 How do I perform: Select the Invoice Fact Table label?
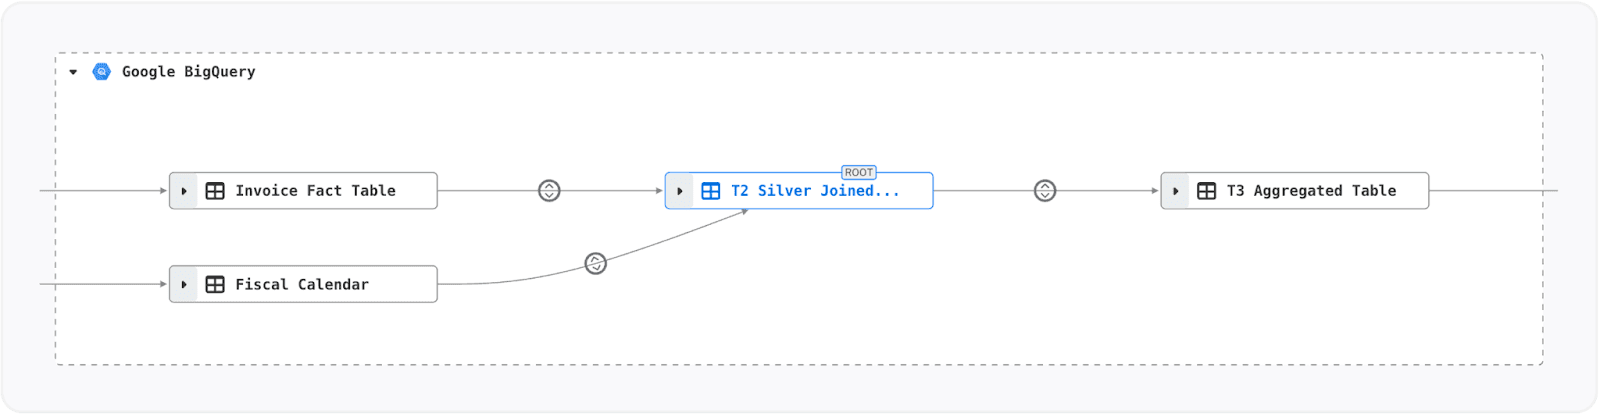(x=315, y=191)
